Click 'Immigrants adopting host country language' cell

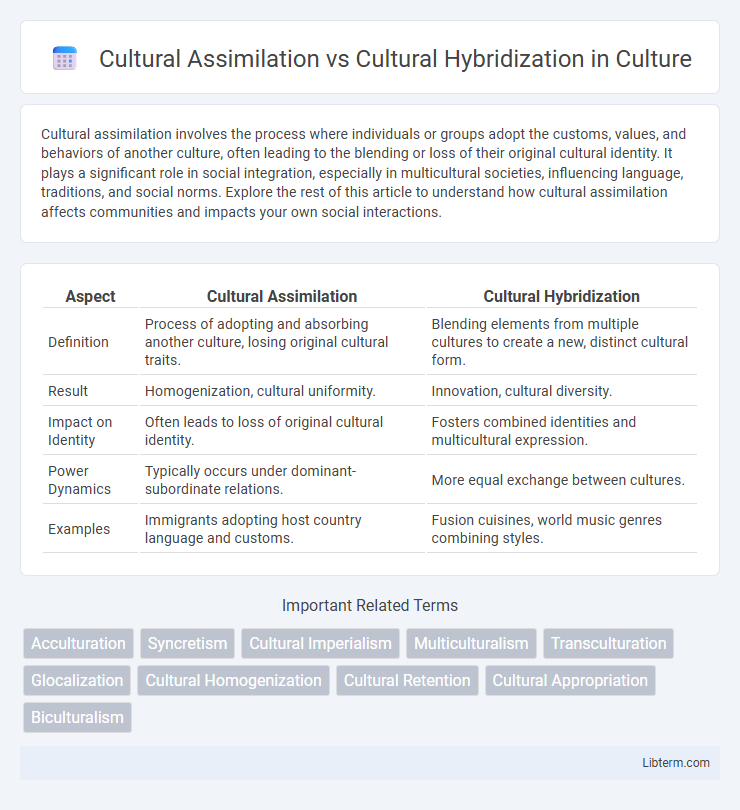(282, 529)
